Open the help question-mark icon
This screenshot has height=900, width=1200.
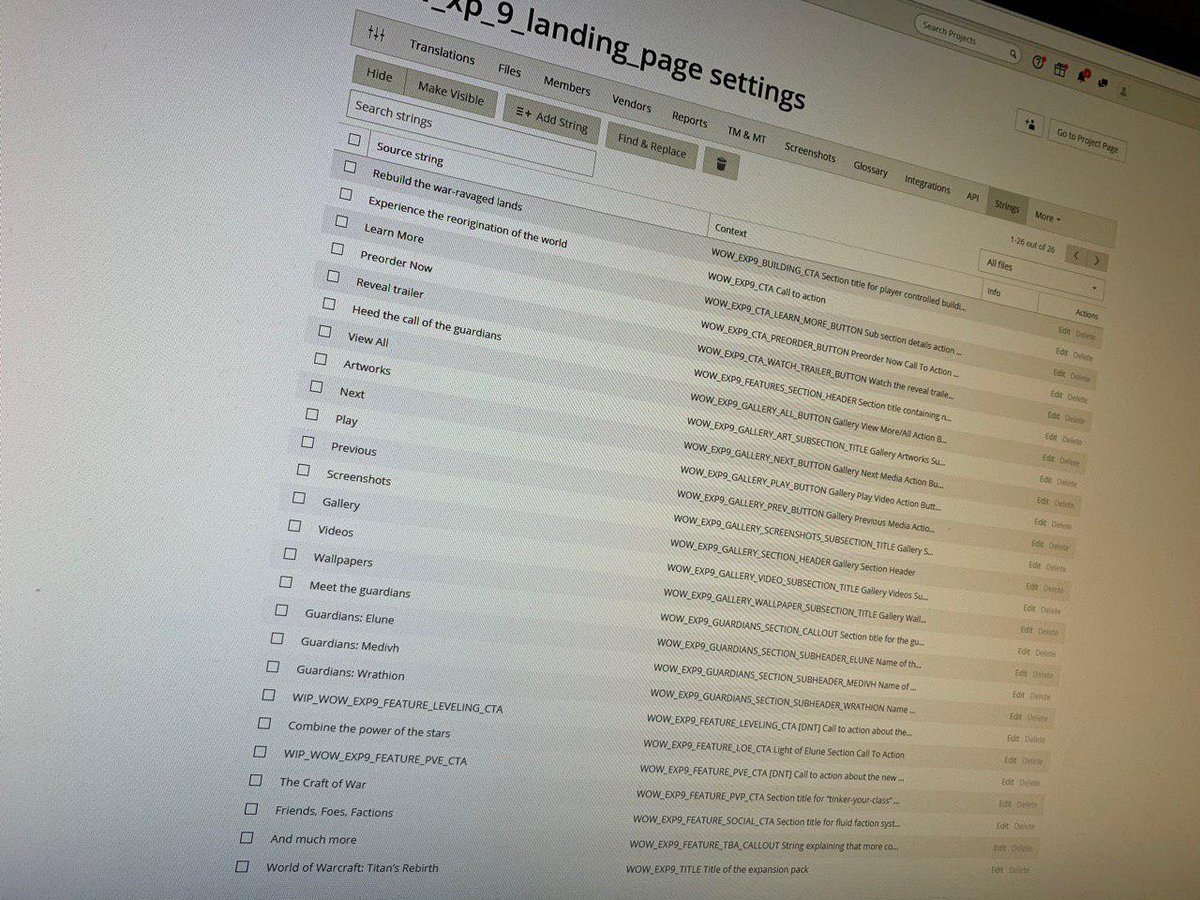tap(1038, 61)
